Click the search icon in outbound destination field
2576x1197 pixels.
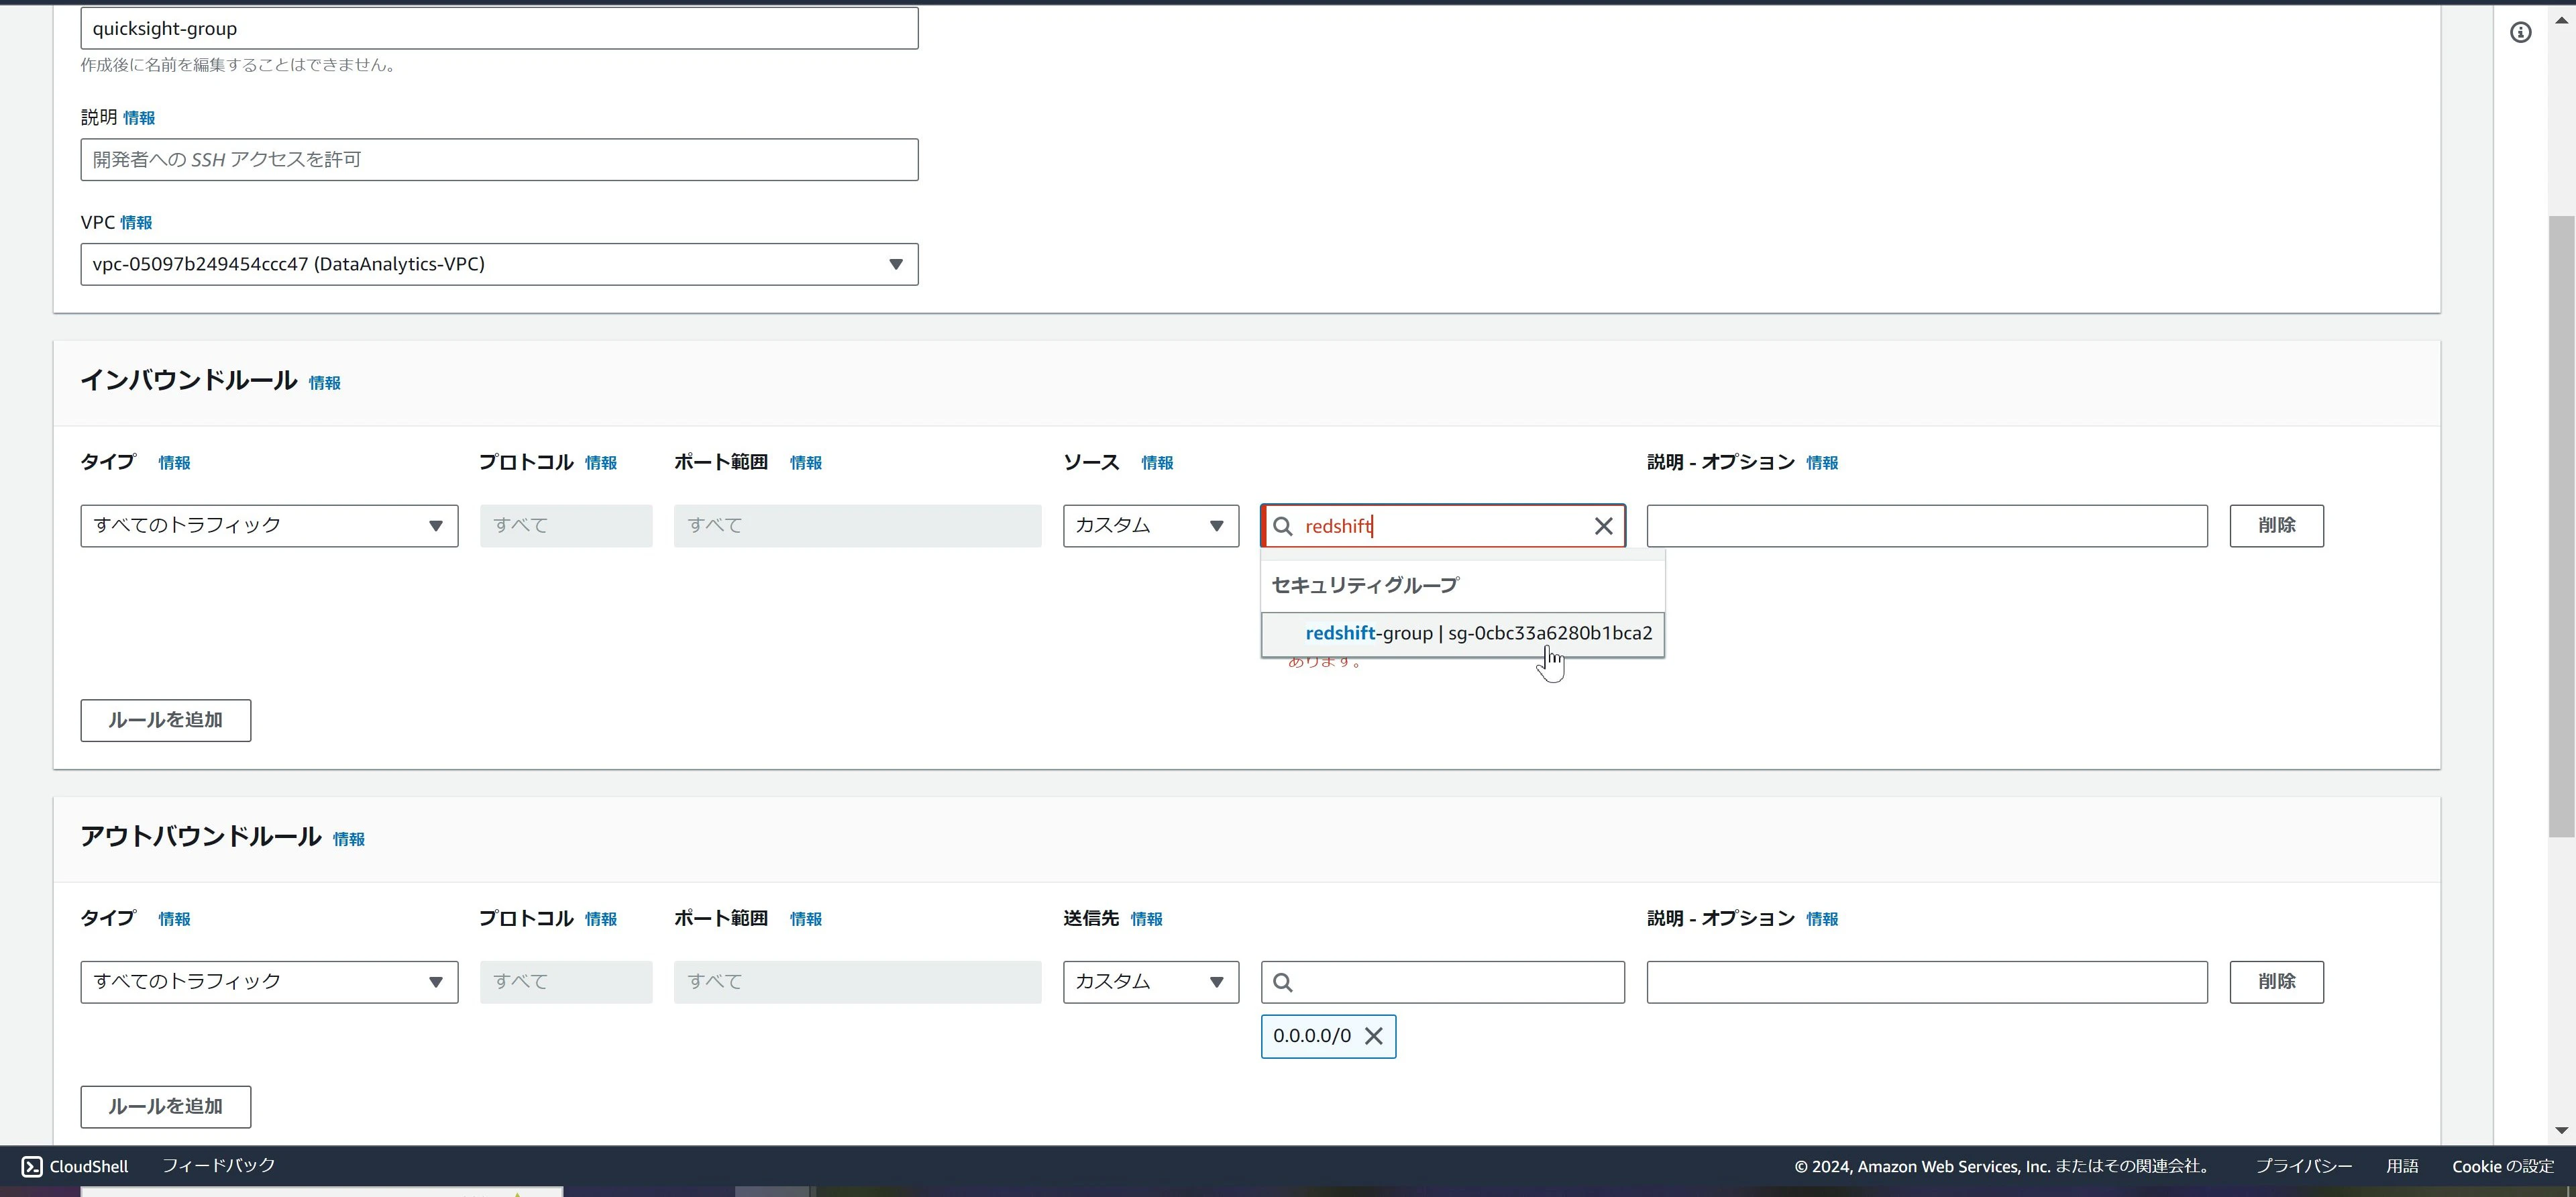pyautogui.click(x=1283, y=982)
